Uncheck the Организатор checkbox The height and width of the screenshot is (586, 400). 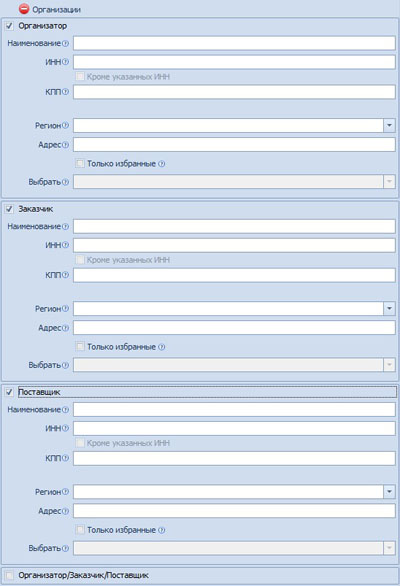click(9, 26)
